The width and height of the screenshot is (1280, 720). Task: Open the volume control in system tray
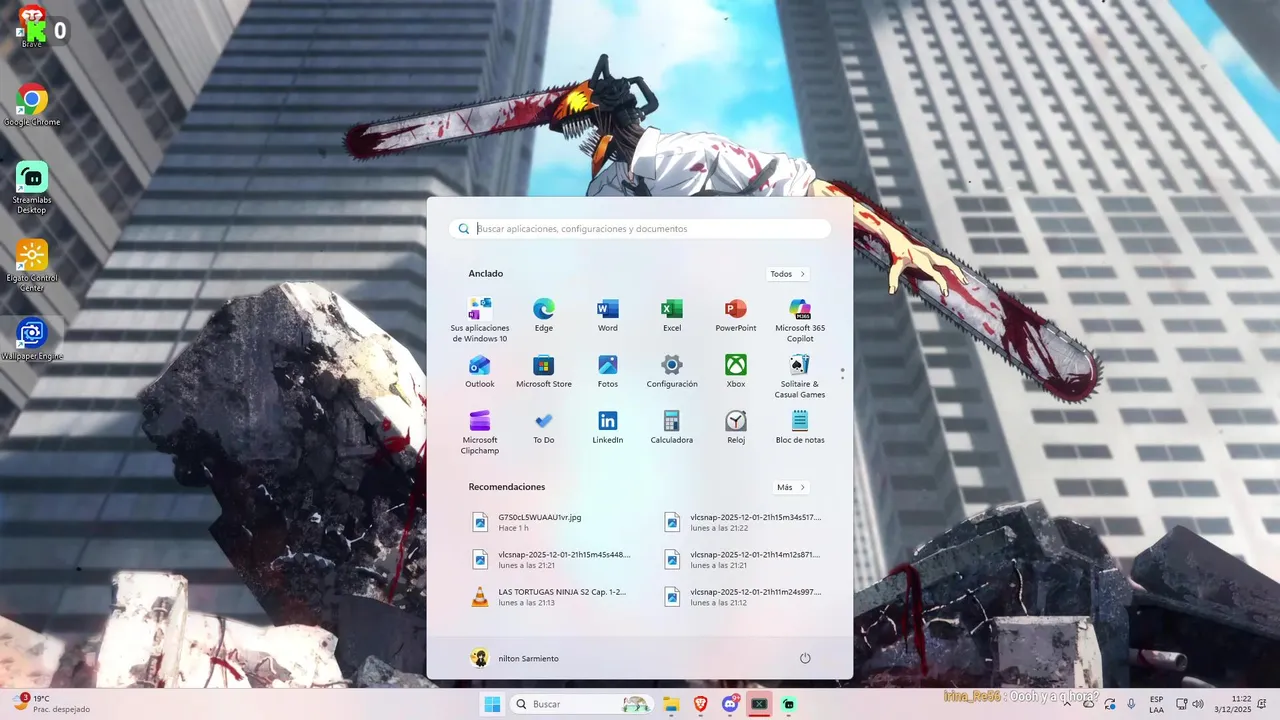[x=1198, y=704]
